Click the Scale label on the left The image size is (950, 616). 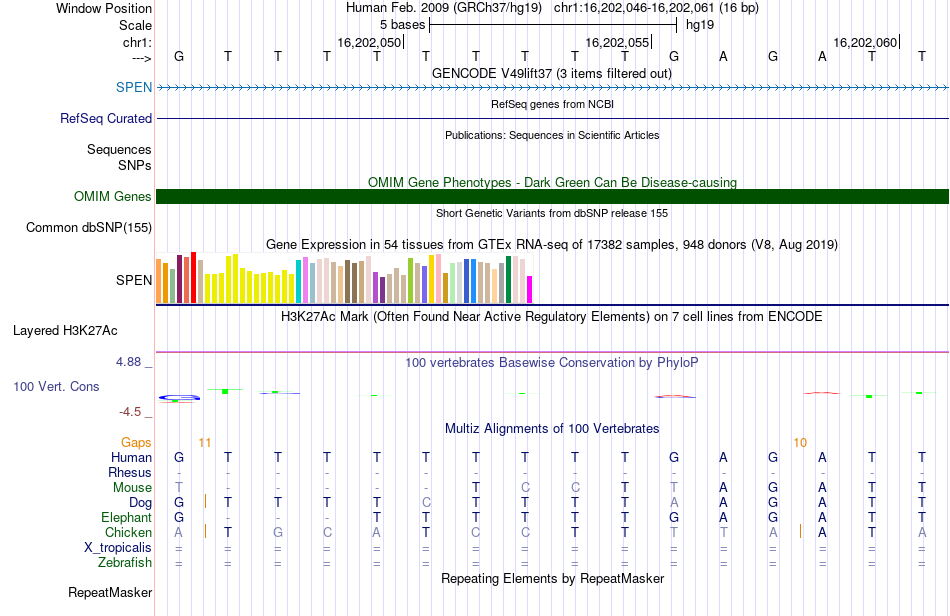(x=135, y=25)
